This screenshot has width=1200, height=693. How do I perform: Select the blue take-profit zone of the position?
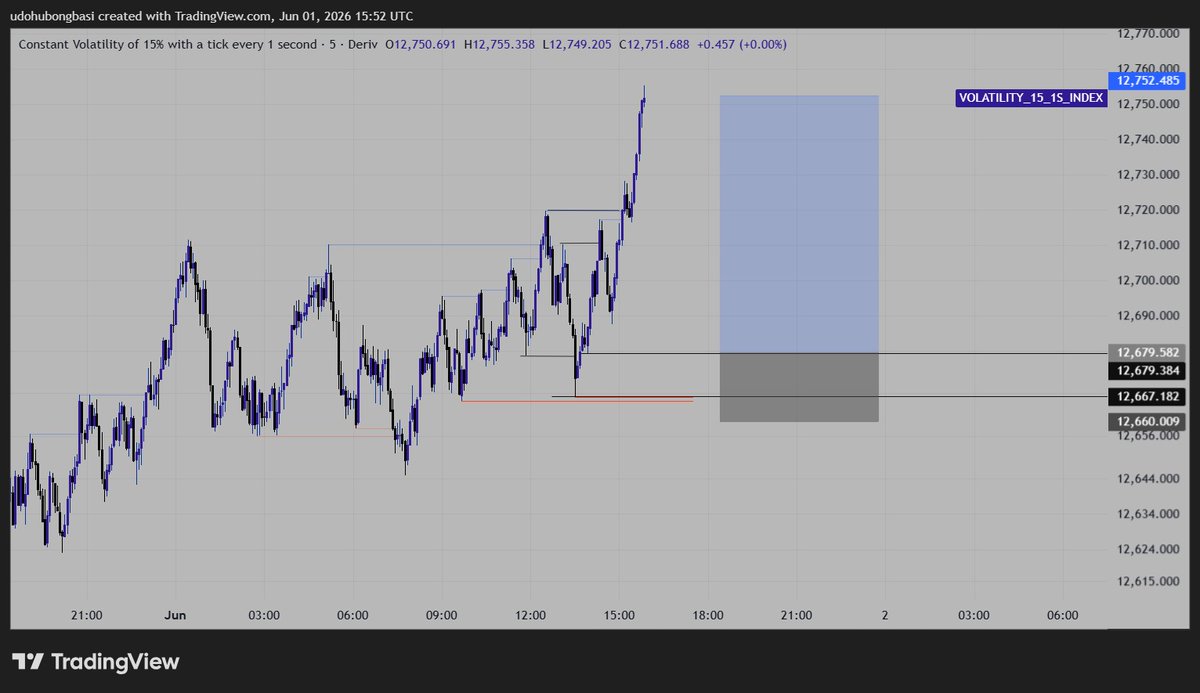click(x=799, y=224)
